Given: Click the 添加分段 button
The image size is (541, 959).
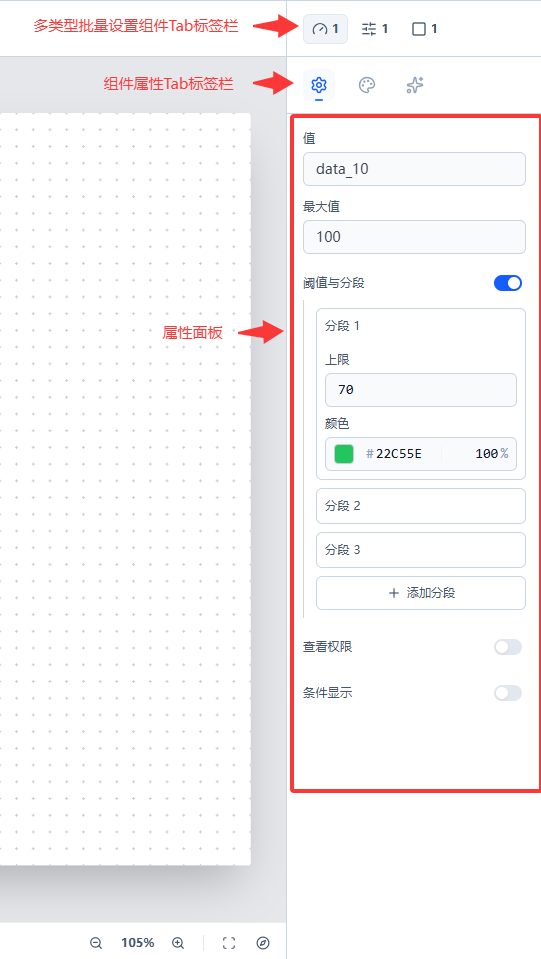Looking at the screenshot, I should point(421,593).
